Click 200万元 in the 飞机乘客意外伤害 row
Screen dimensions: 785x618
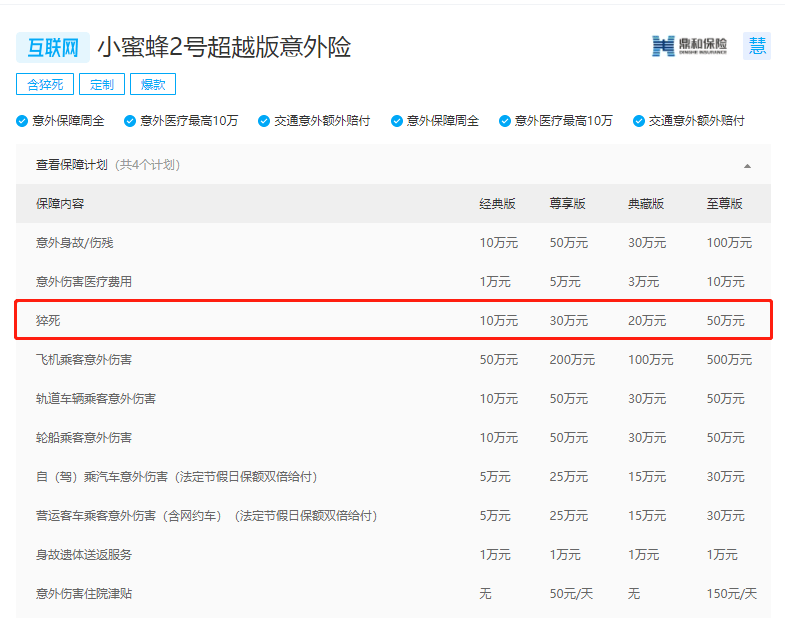pyautogui.click(x=572, y=360)
